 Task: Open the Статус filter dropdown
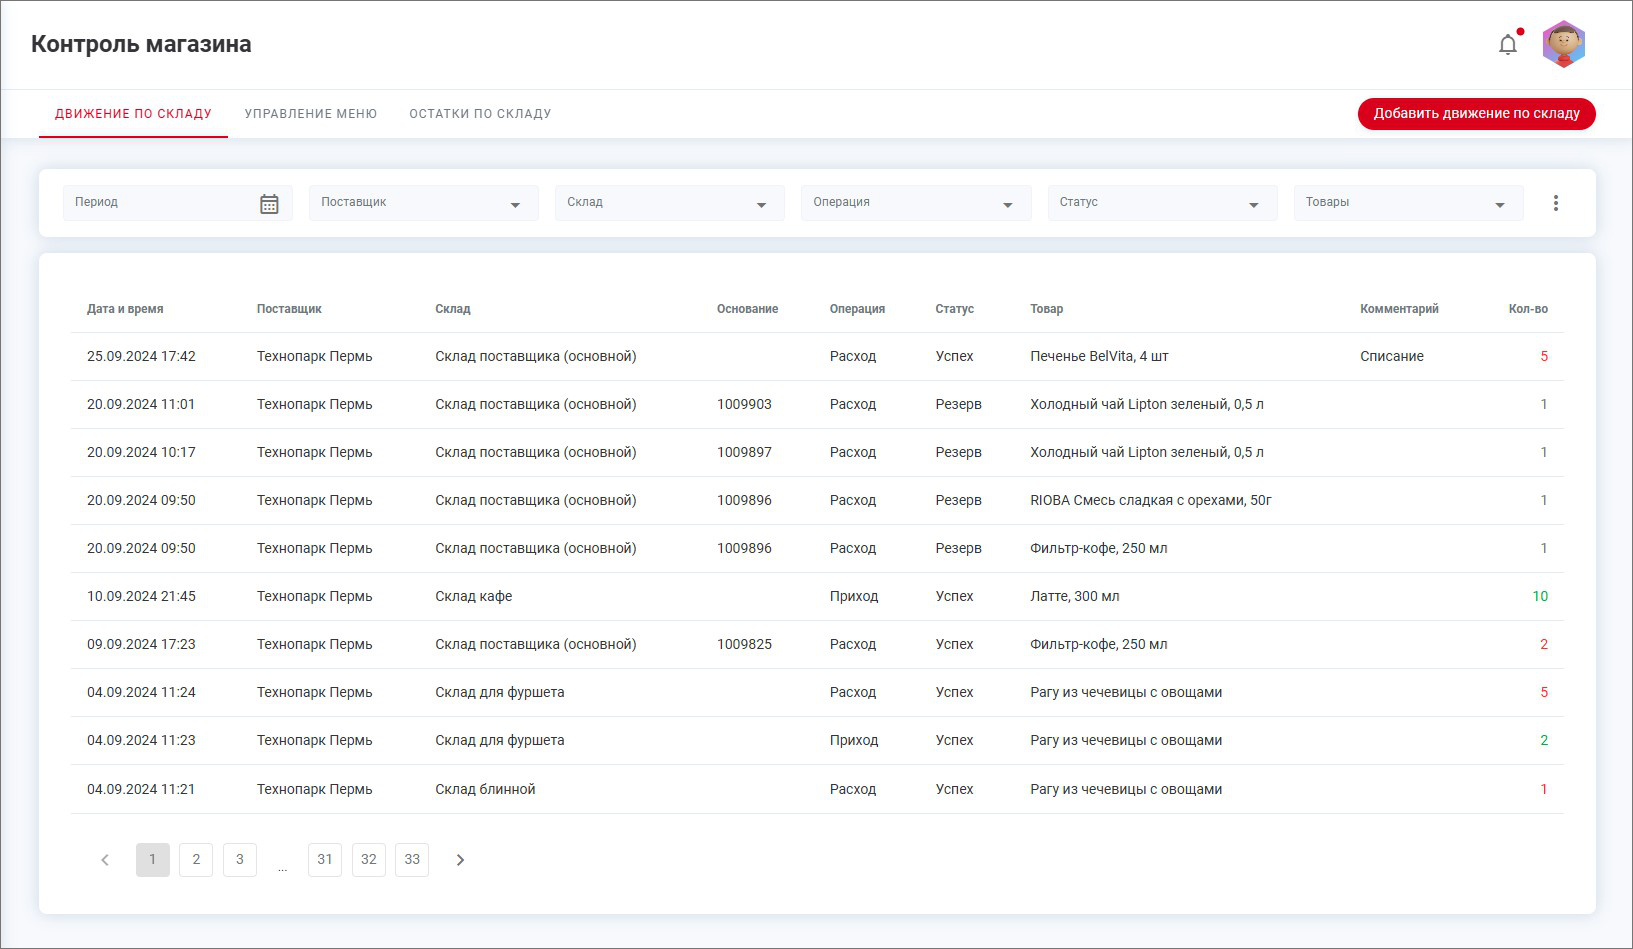1161,203
